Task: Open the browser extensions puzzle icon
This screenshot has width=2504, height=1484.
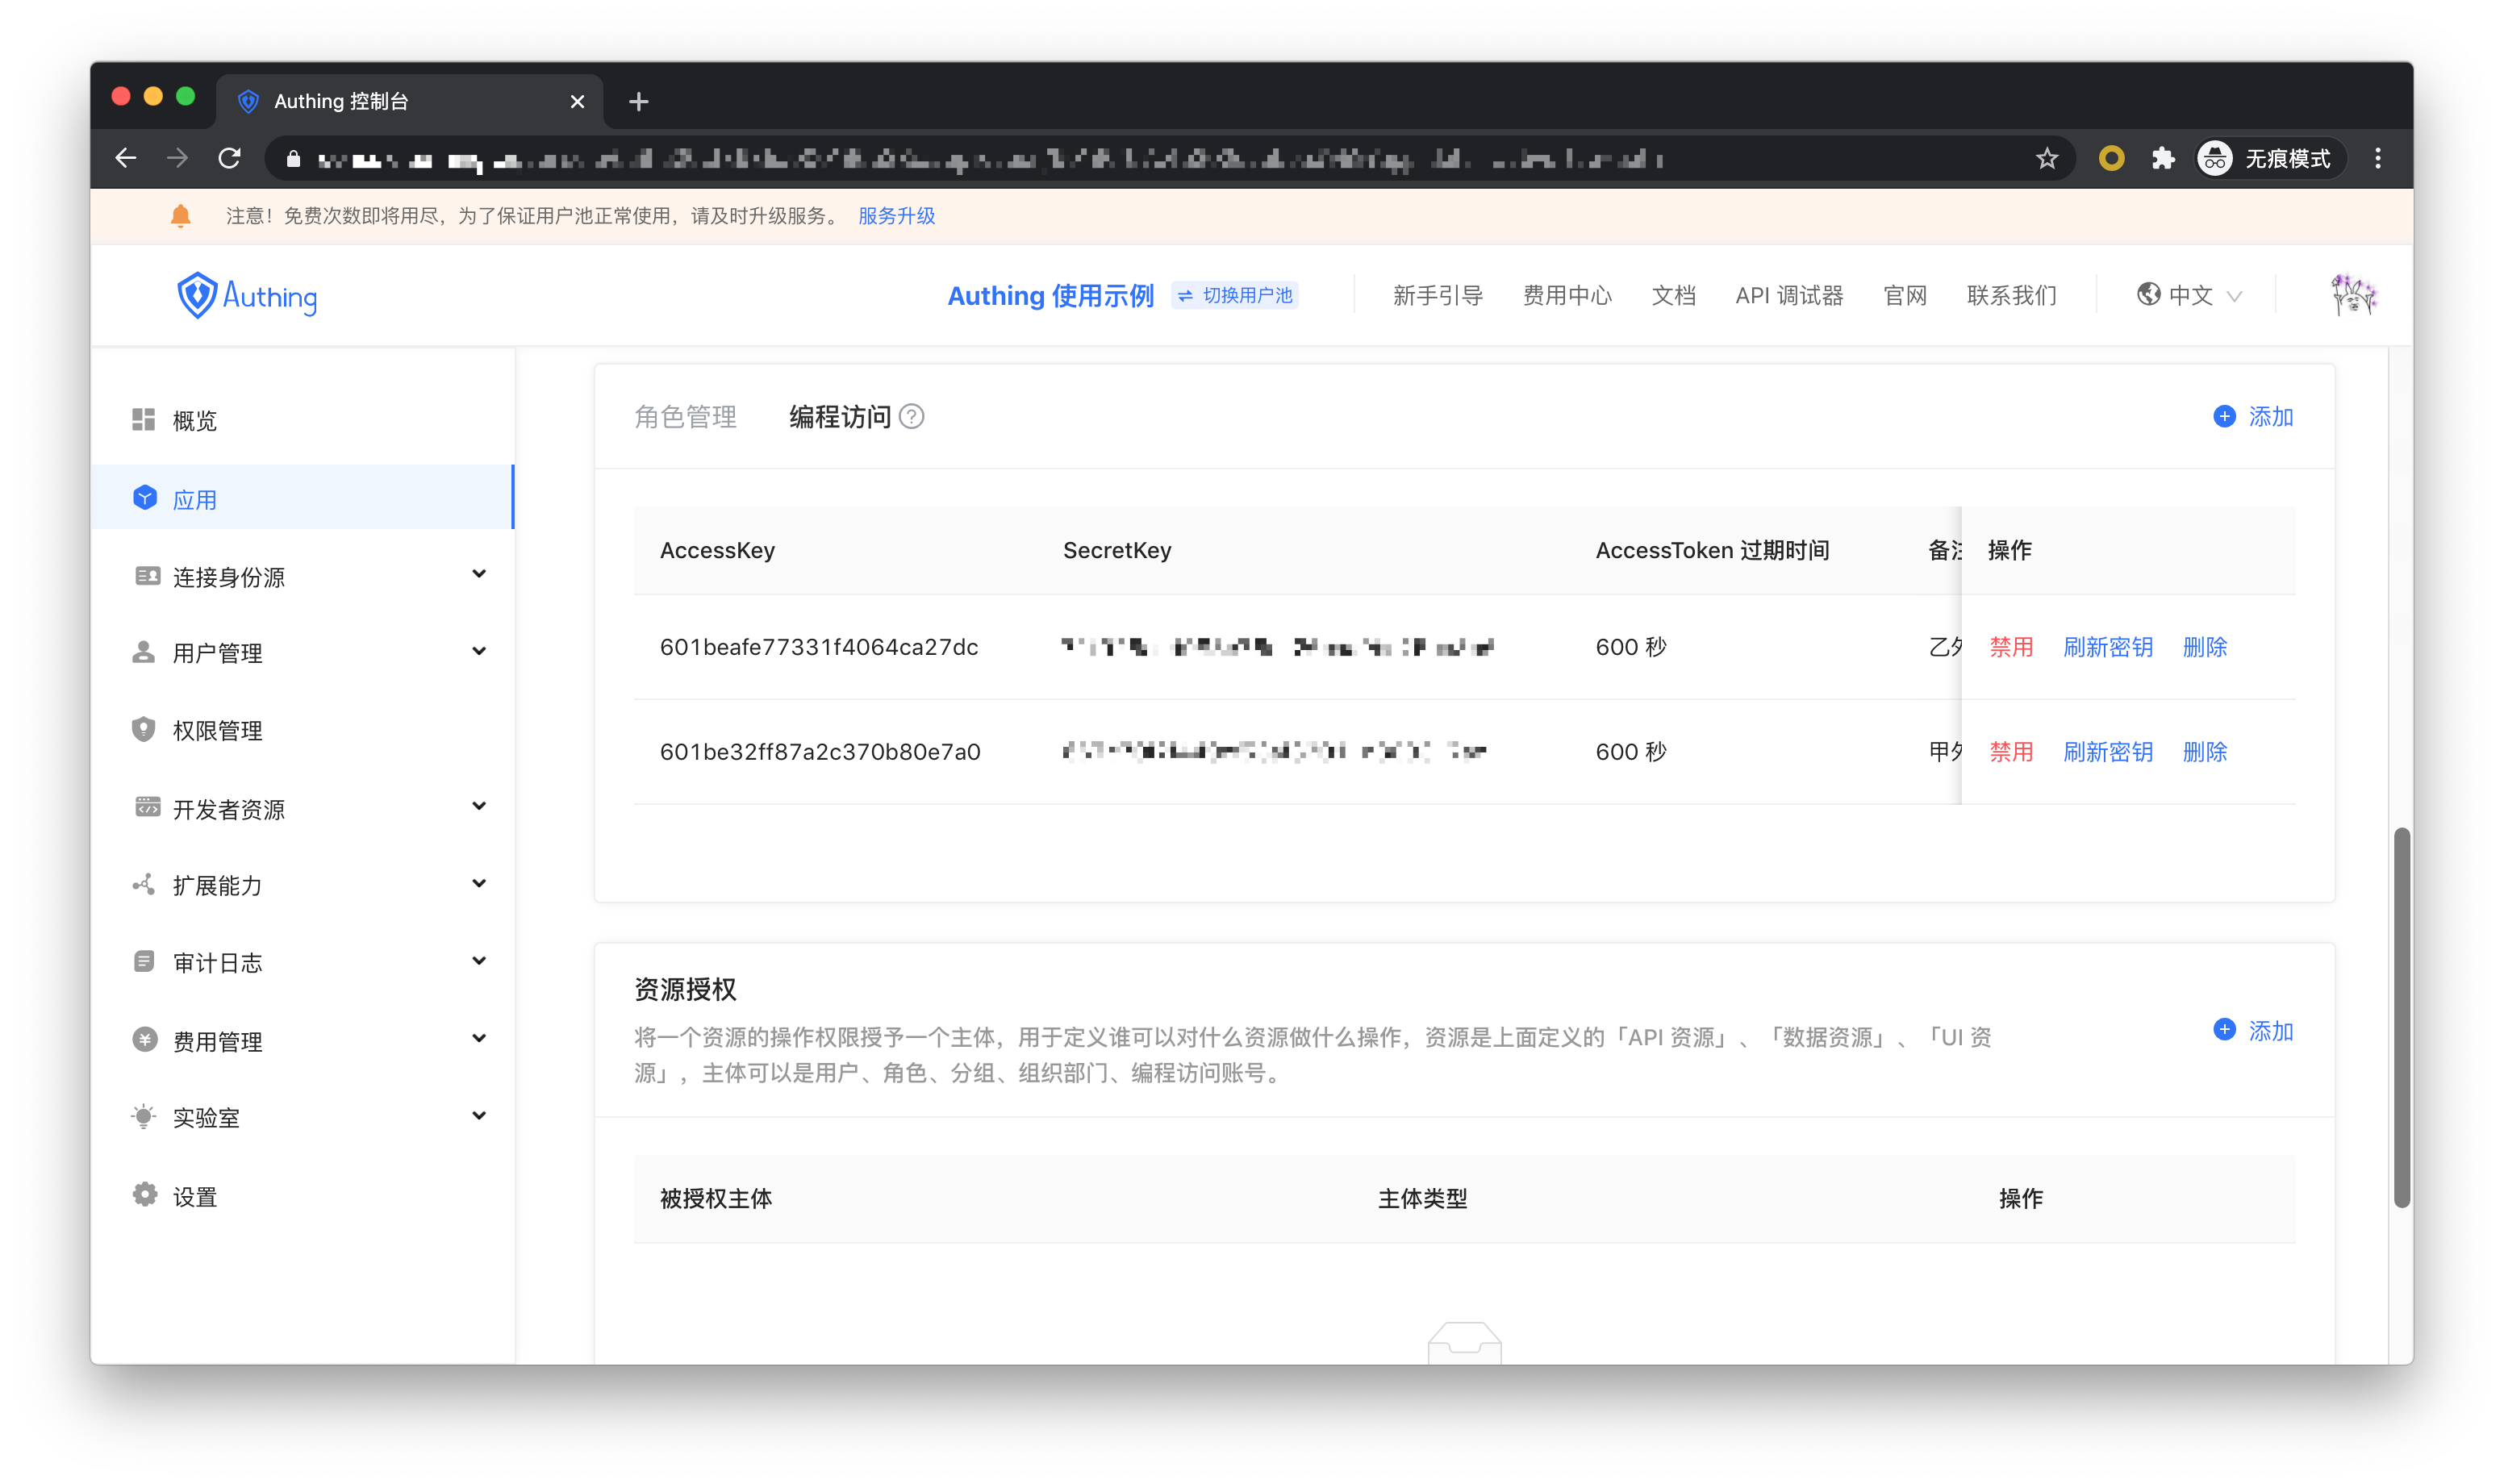Action: tap(2163, 158)
